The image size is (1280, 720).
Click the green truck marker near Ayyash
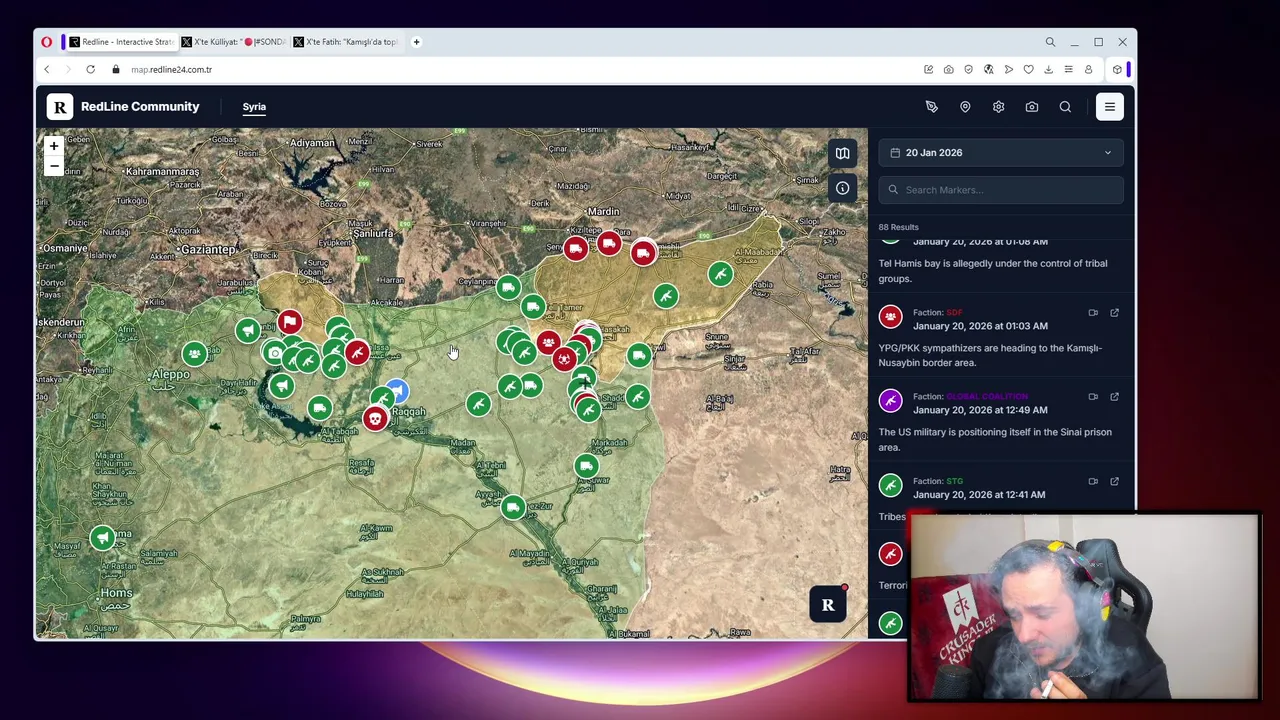[513, 508]
